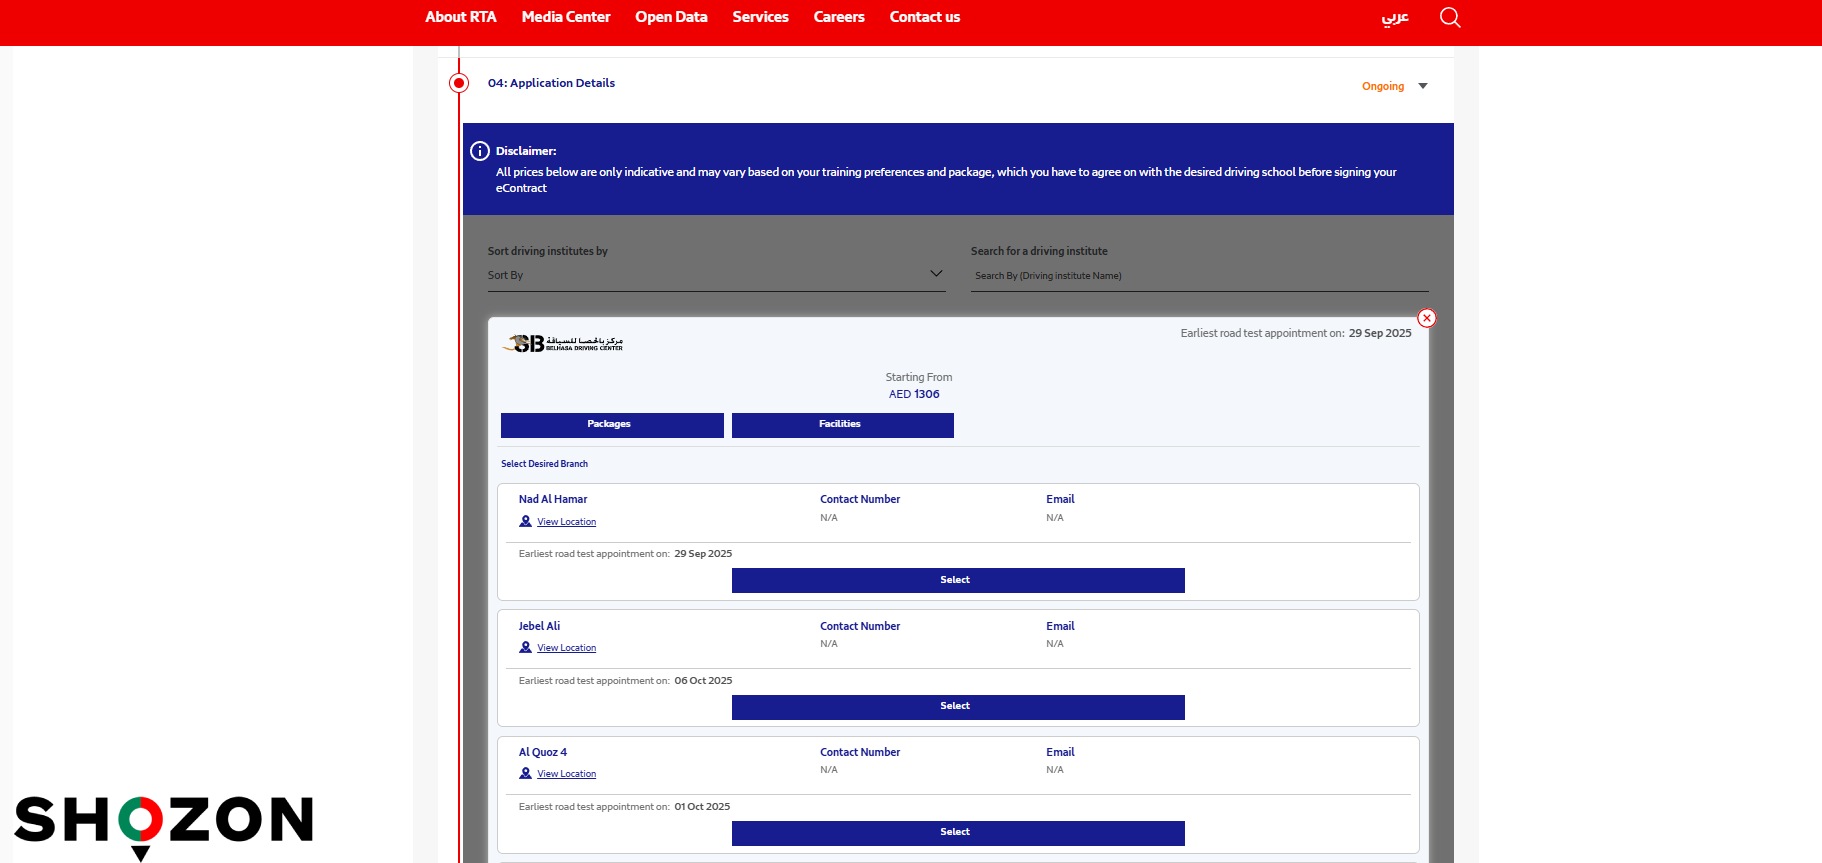Image resolution: width=1822 pixels, height=863 pixels.
Task: Click the search magnifier icon in header
Action: [x=1449, y=18]
